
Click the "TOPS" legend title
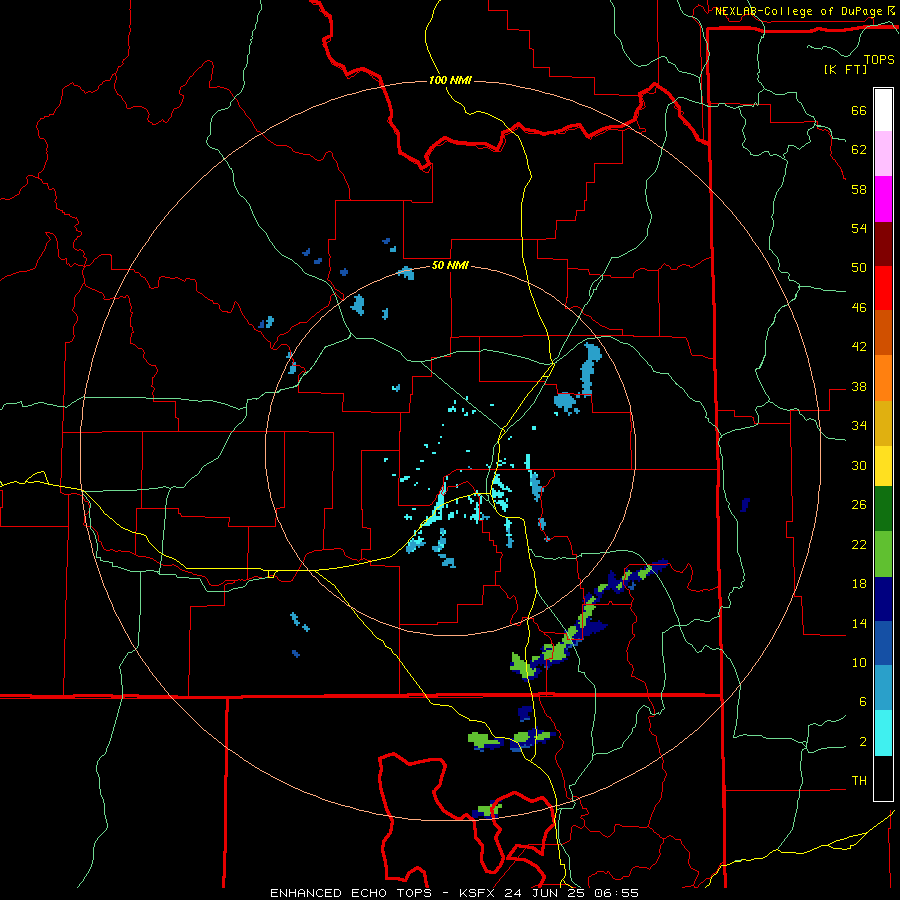[x=879, y=59]
